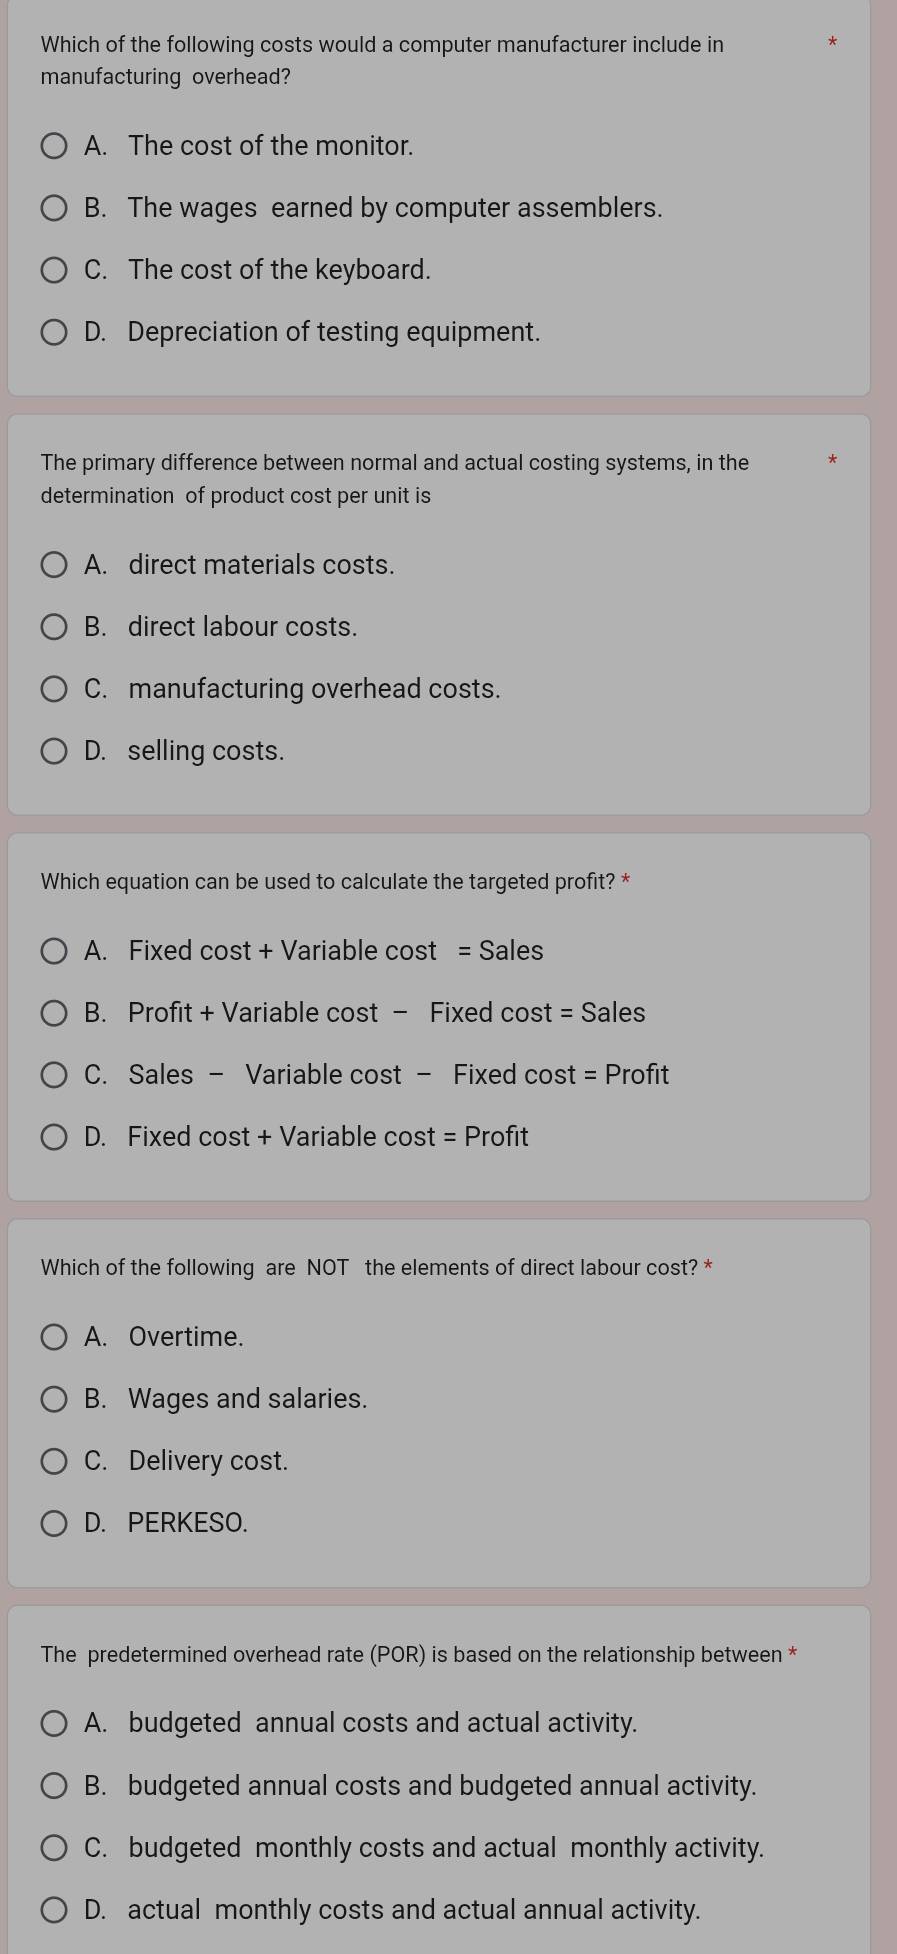Select the 'PERKESO' answer
The image size is (897, 1954).
click(54, 1523)
